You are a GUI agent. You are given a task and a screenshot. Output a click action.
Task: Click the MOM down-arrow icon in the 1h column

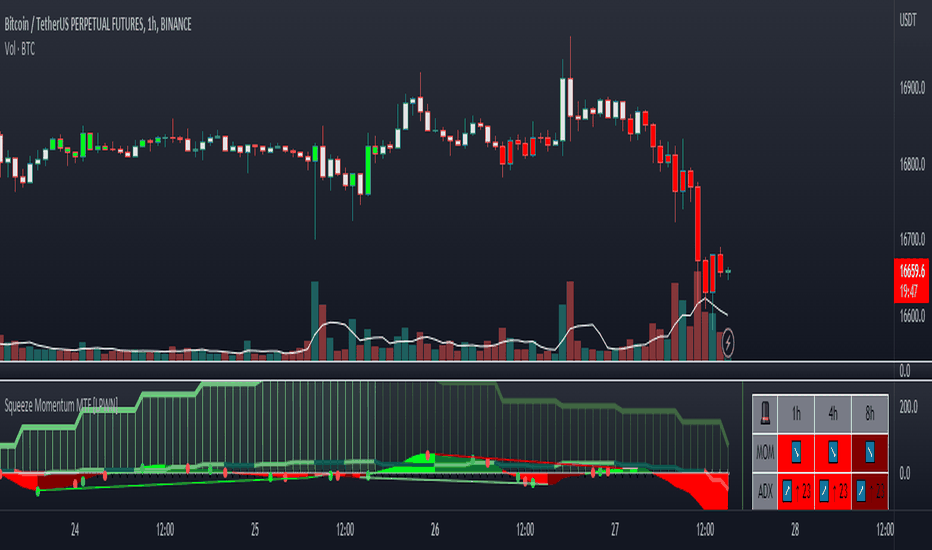796,452
